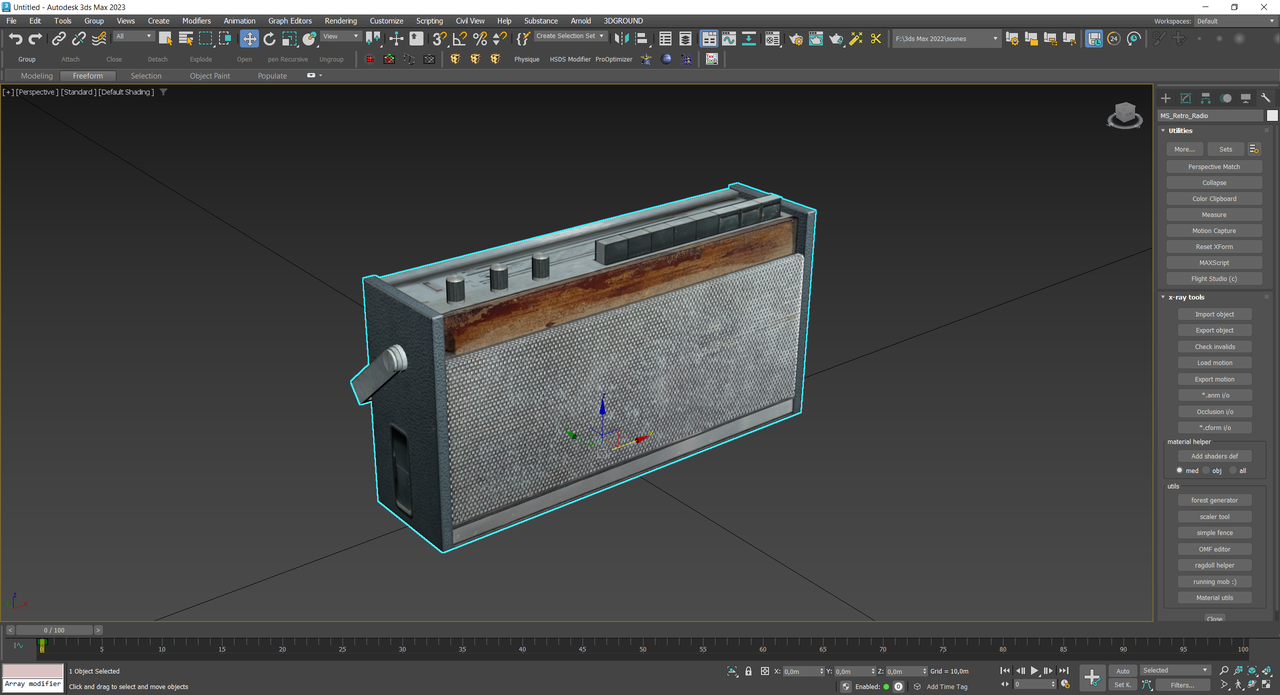Viewport: 1280px width, 695px height.
Task: Collapse the x-ray tools rollout
Action: coord(1188,297)
